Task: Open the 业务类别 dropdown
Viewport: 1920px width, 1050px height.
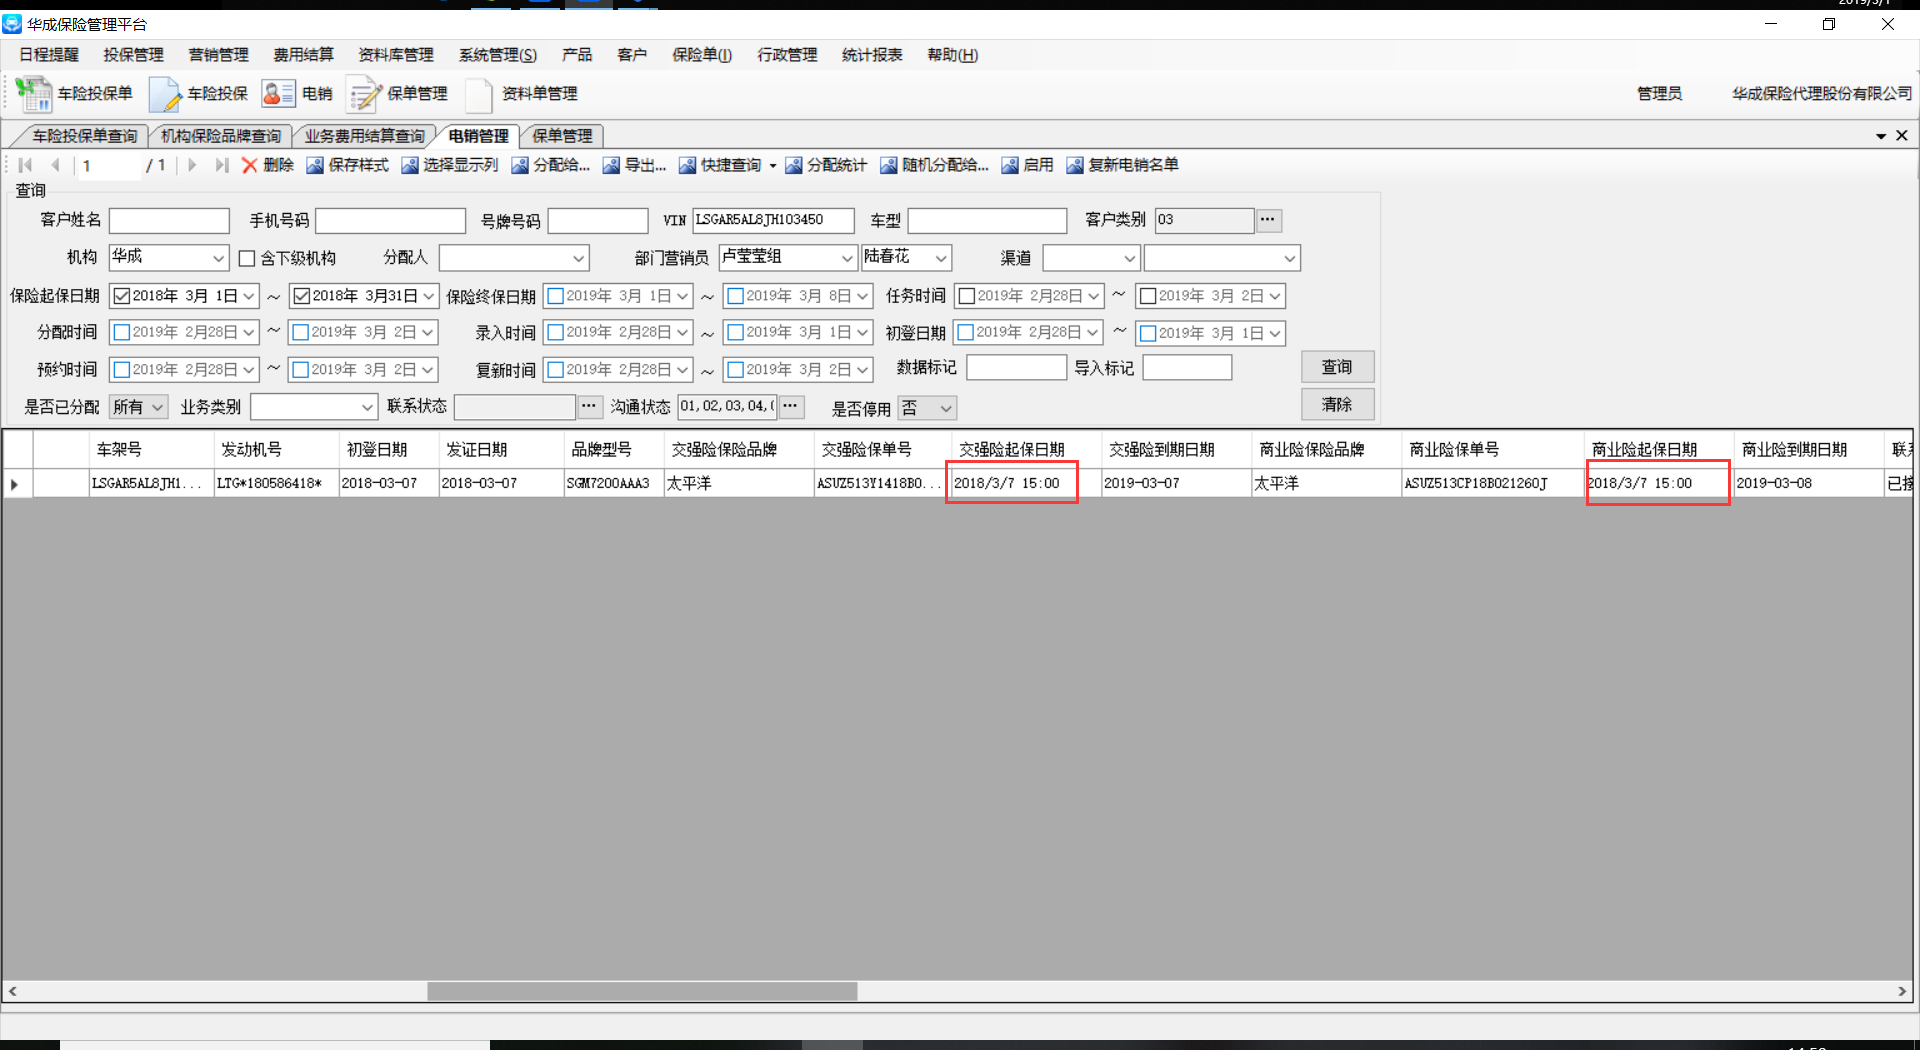Action: 367,407
